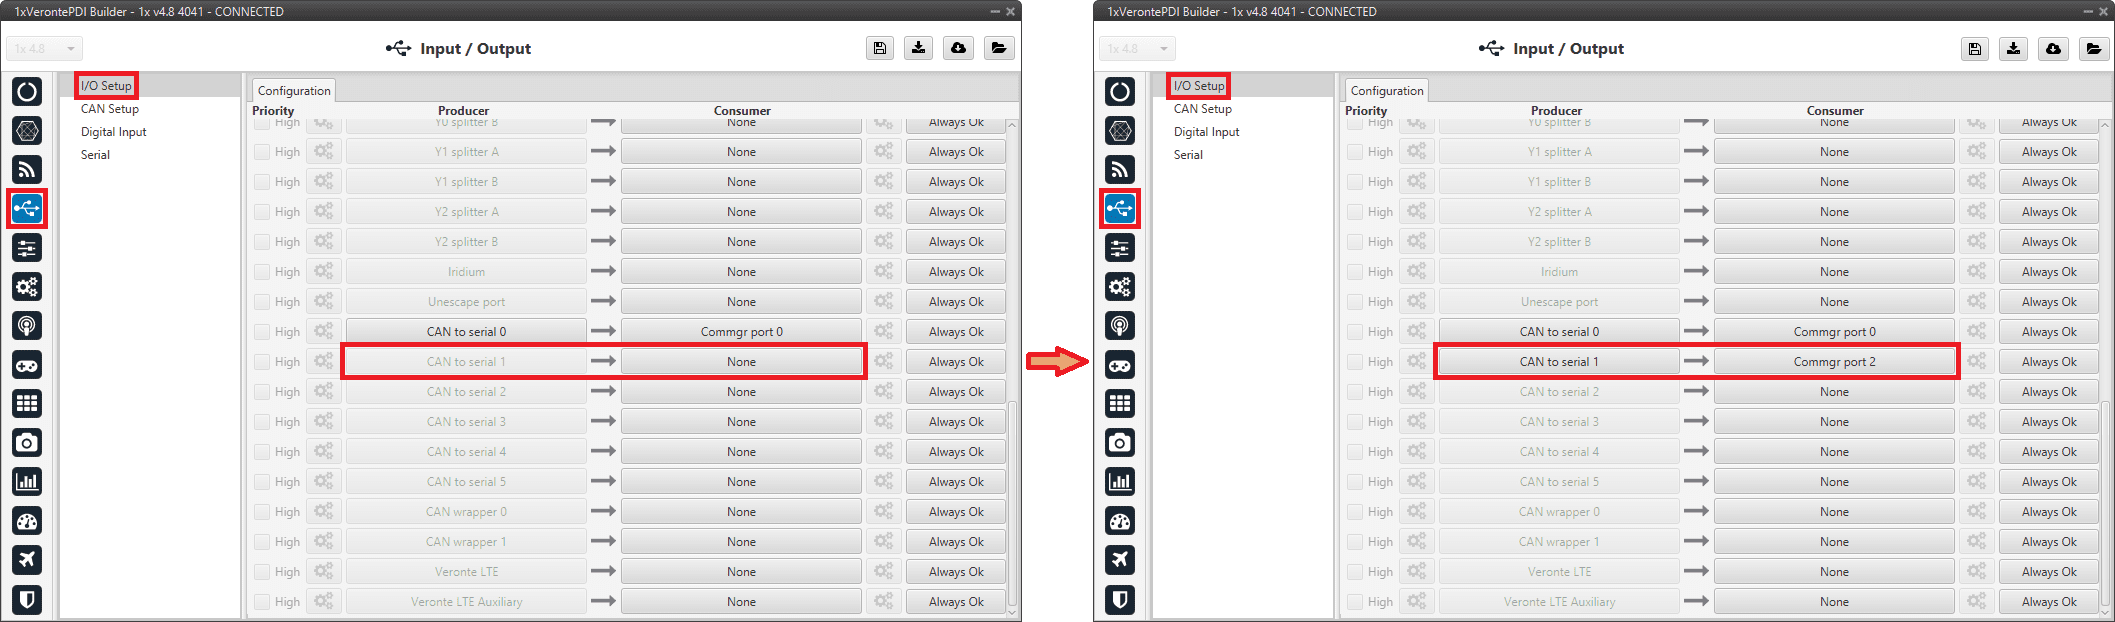
Task: Open the gamepad icon in left window sidebar
Action: [x=27, y=365]
